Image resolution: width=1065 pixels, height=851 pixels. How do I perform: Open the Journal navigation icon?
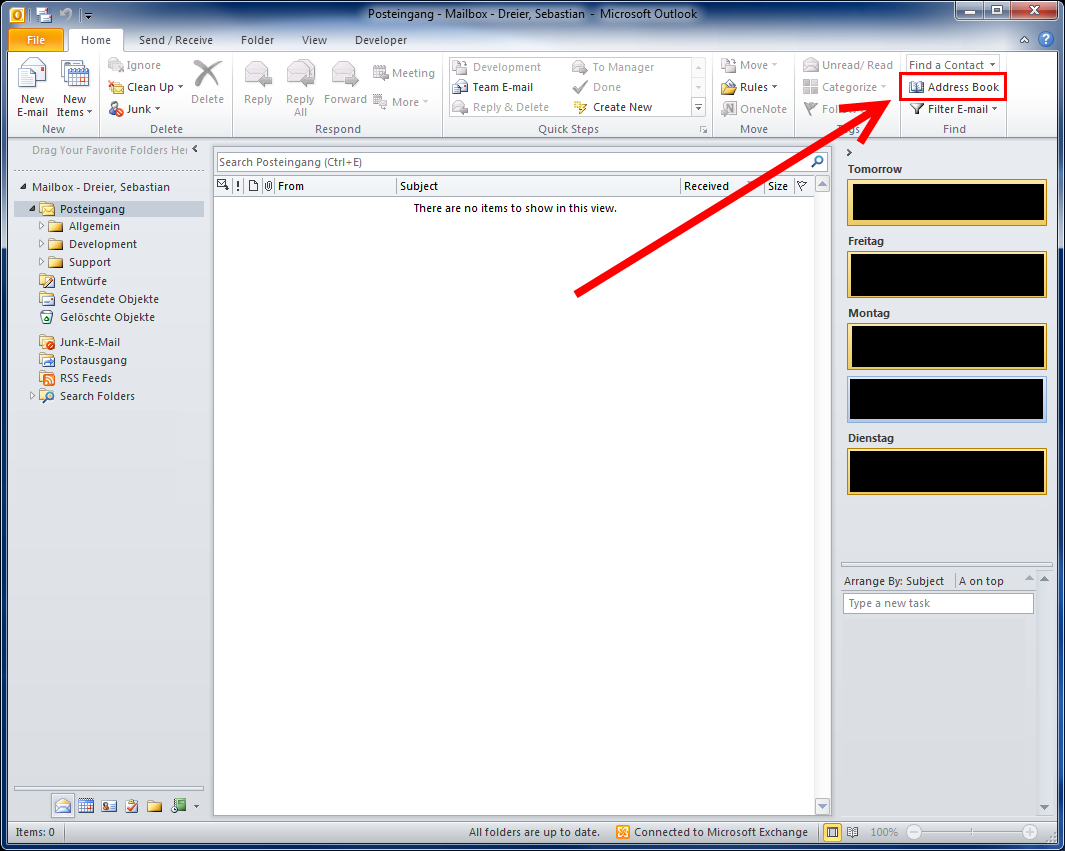coord(178,805)
